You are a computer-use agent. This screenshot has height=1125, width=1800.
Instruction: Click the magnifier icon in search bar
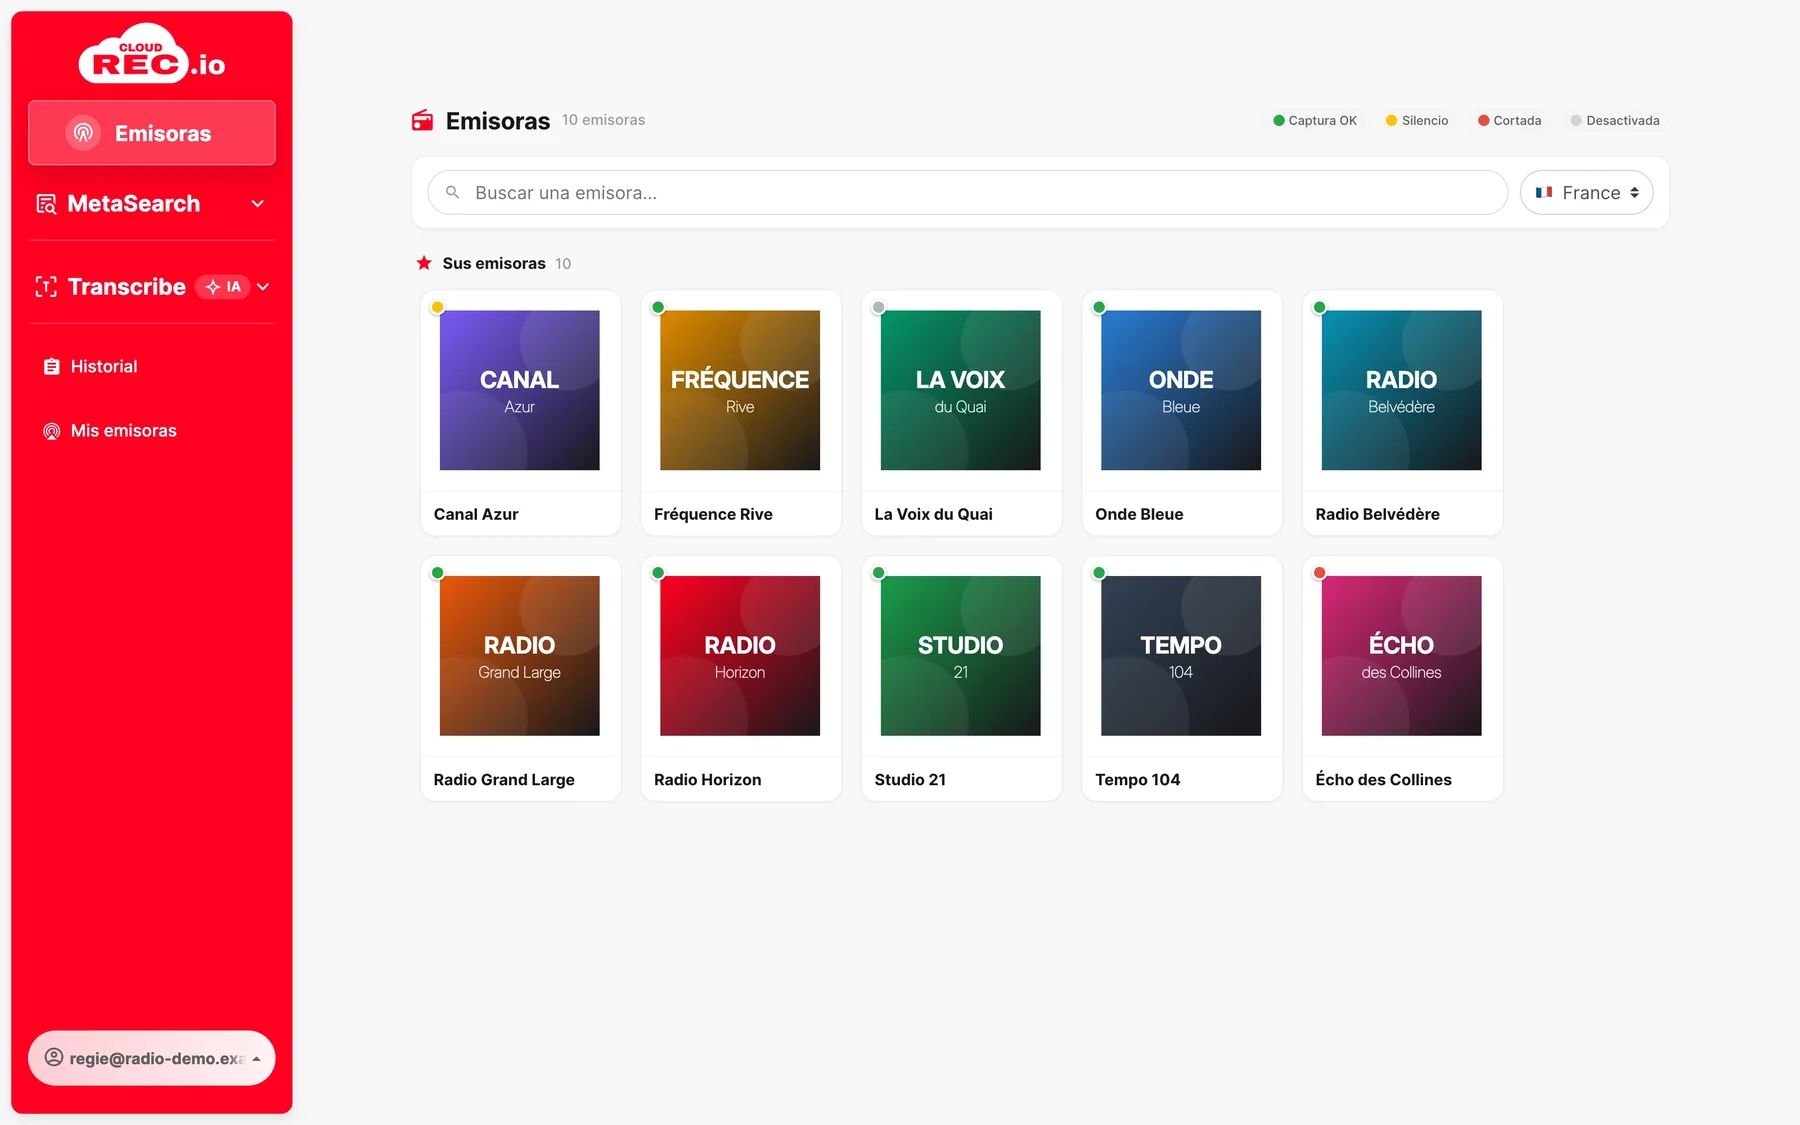coord(453,192)
